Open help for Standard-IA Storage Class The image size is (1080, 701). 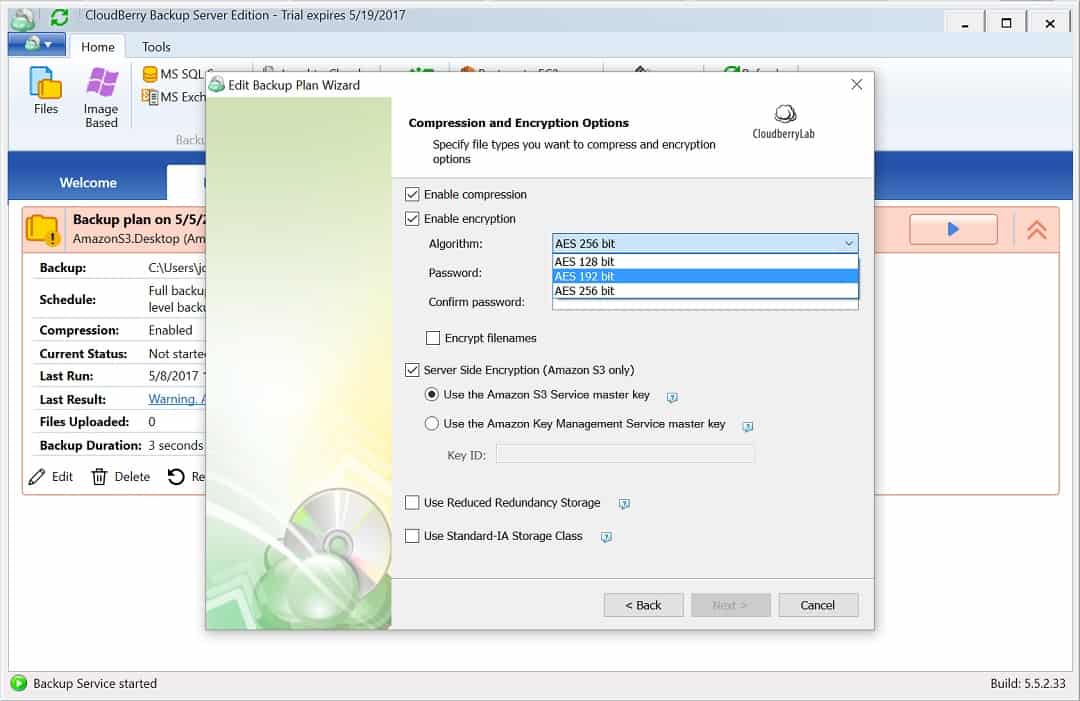606,537
